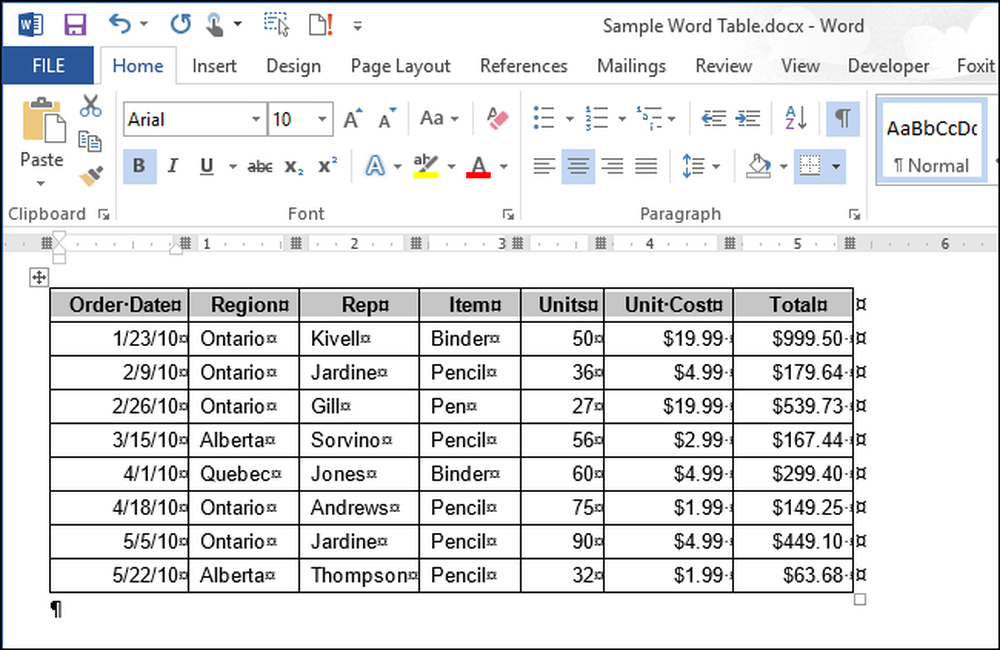Open the font size dropdown

[322, 119]
